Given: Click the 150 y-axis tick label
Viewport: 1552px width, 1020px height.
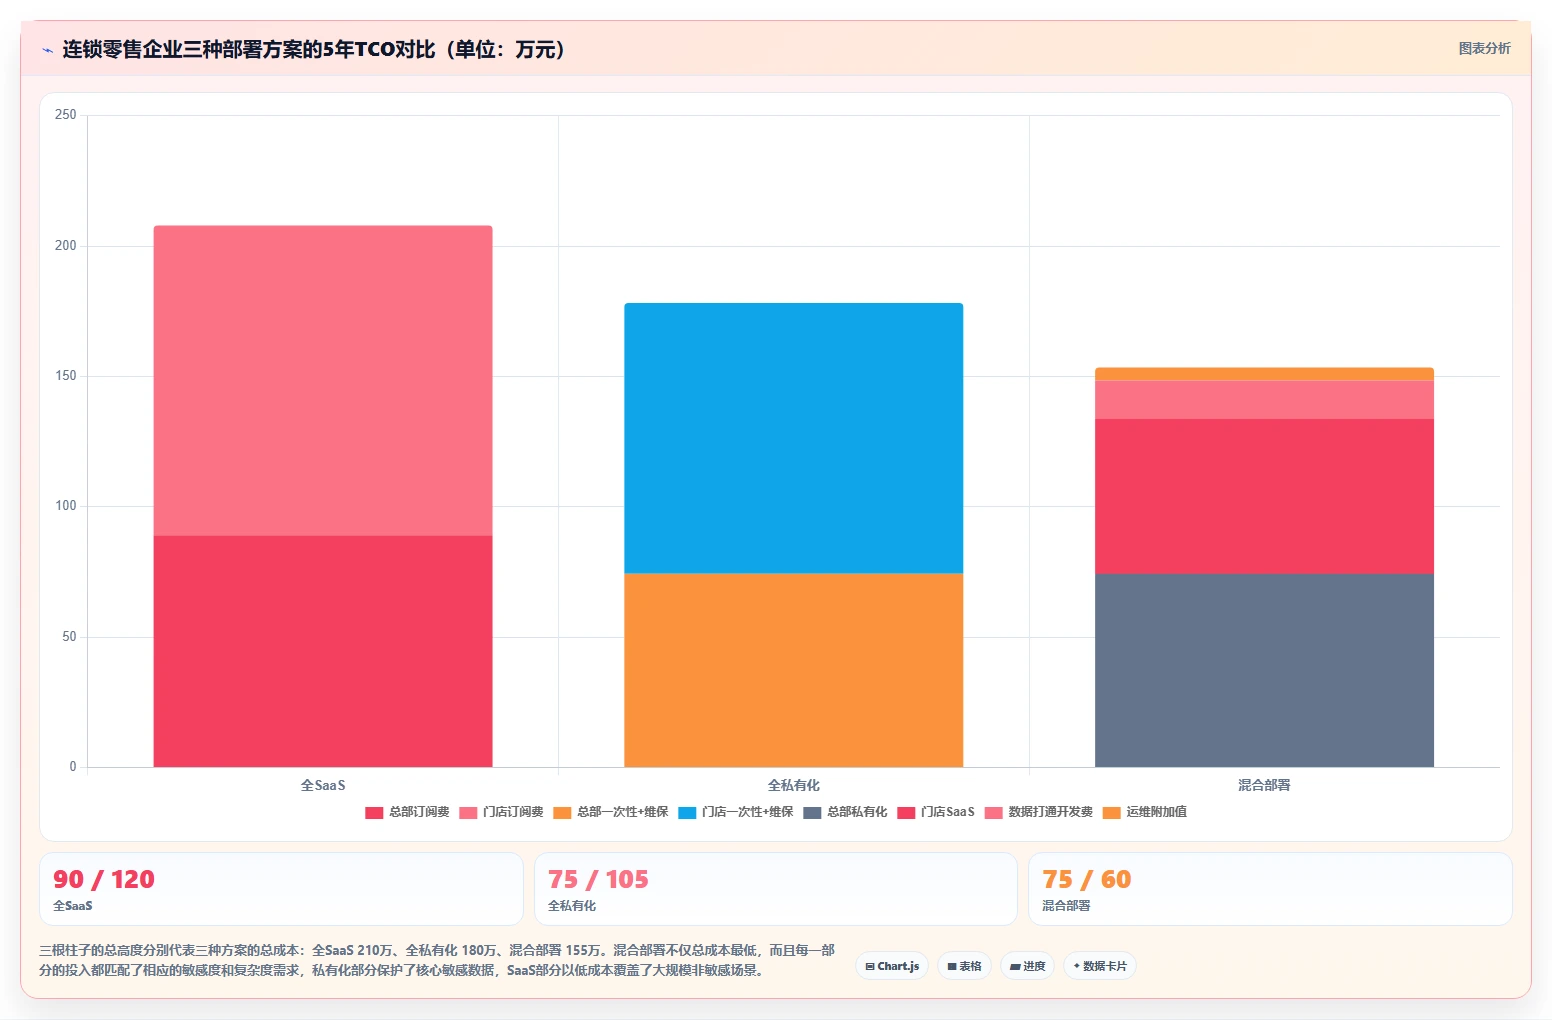Looking at the screenshot, I should point(66,376).
